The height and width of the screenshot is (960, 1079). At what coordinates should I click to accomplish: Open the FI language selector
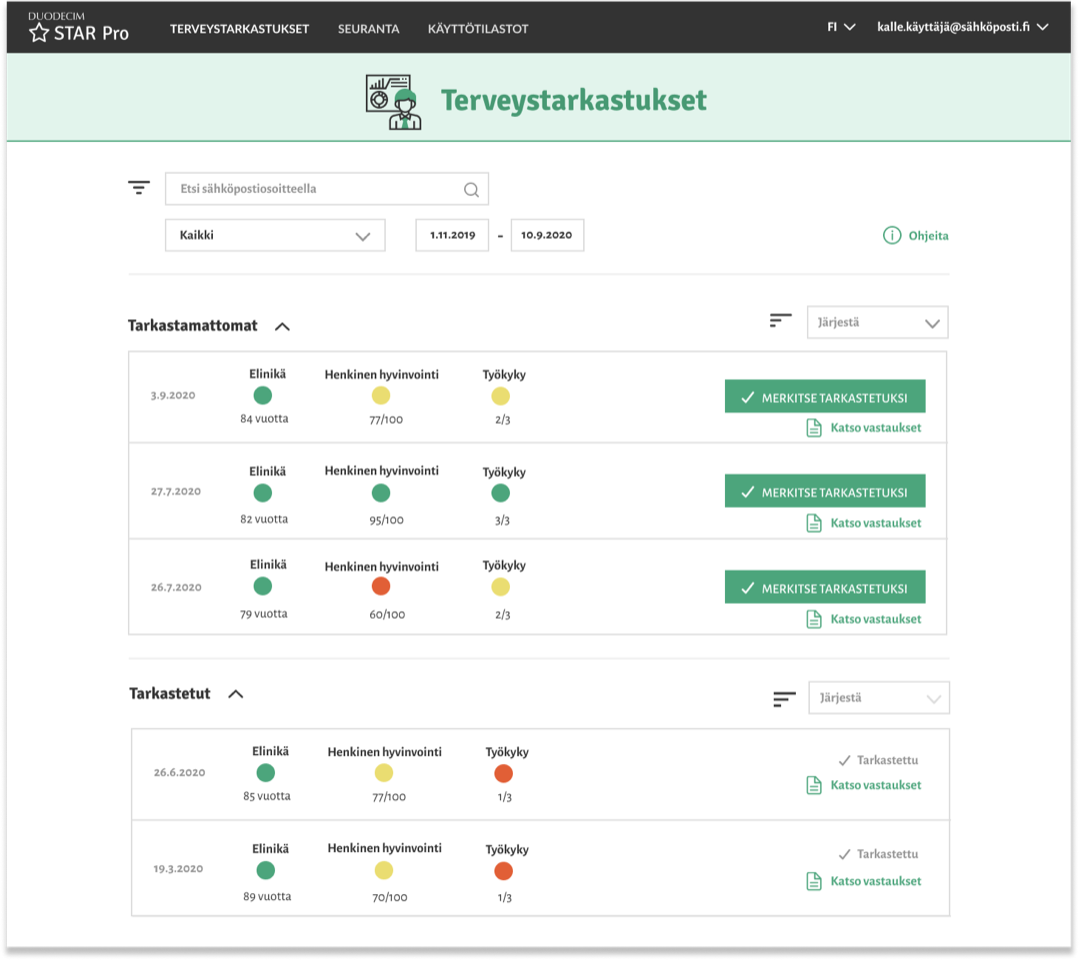point(841,27)
